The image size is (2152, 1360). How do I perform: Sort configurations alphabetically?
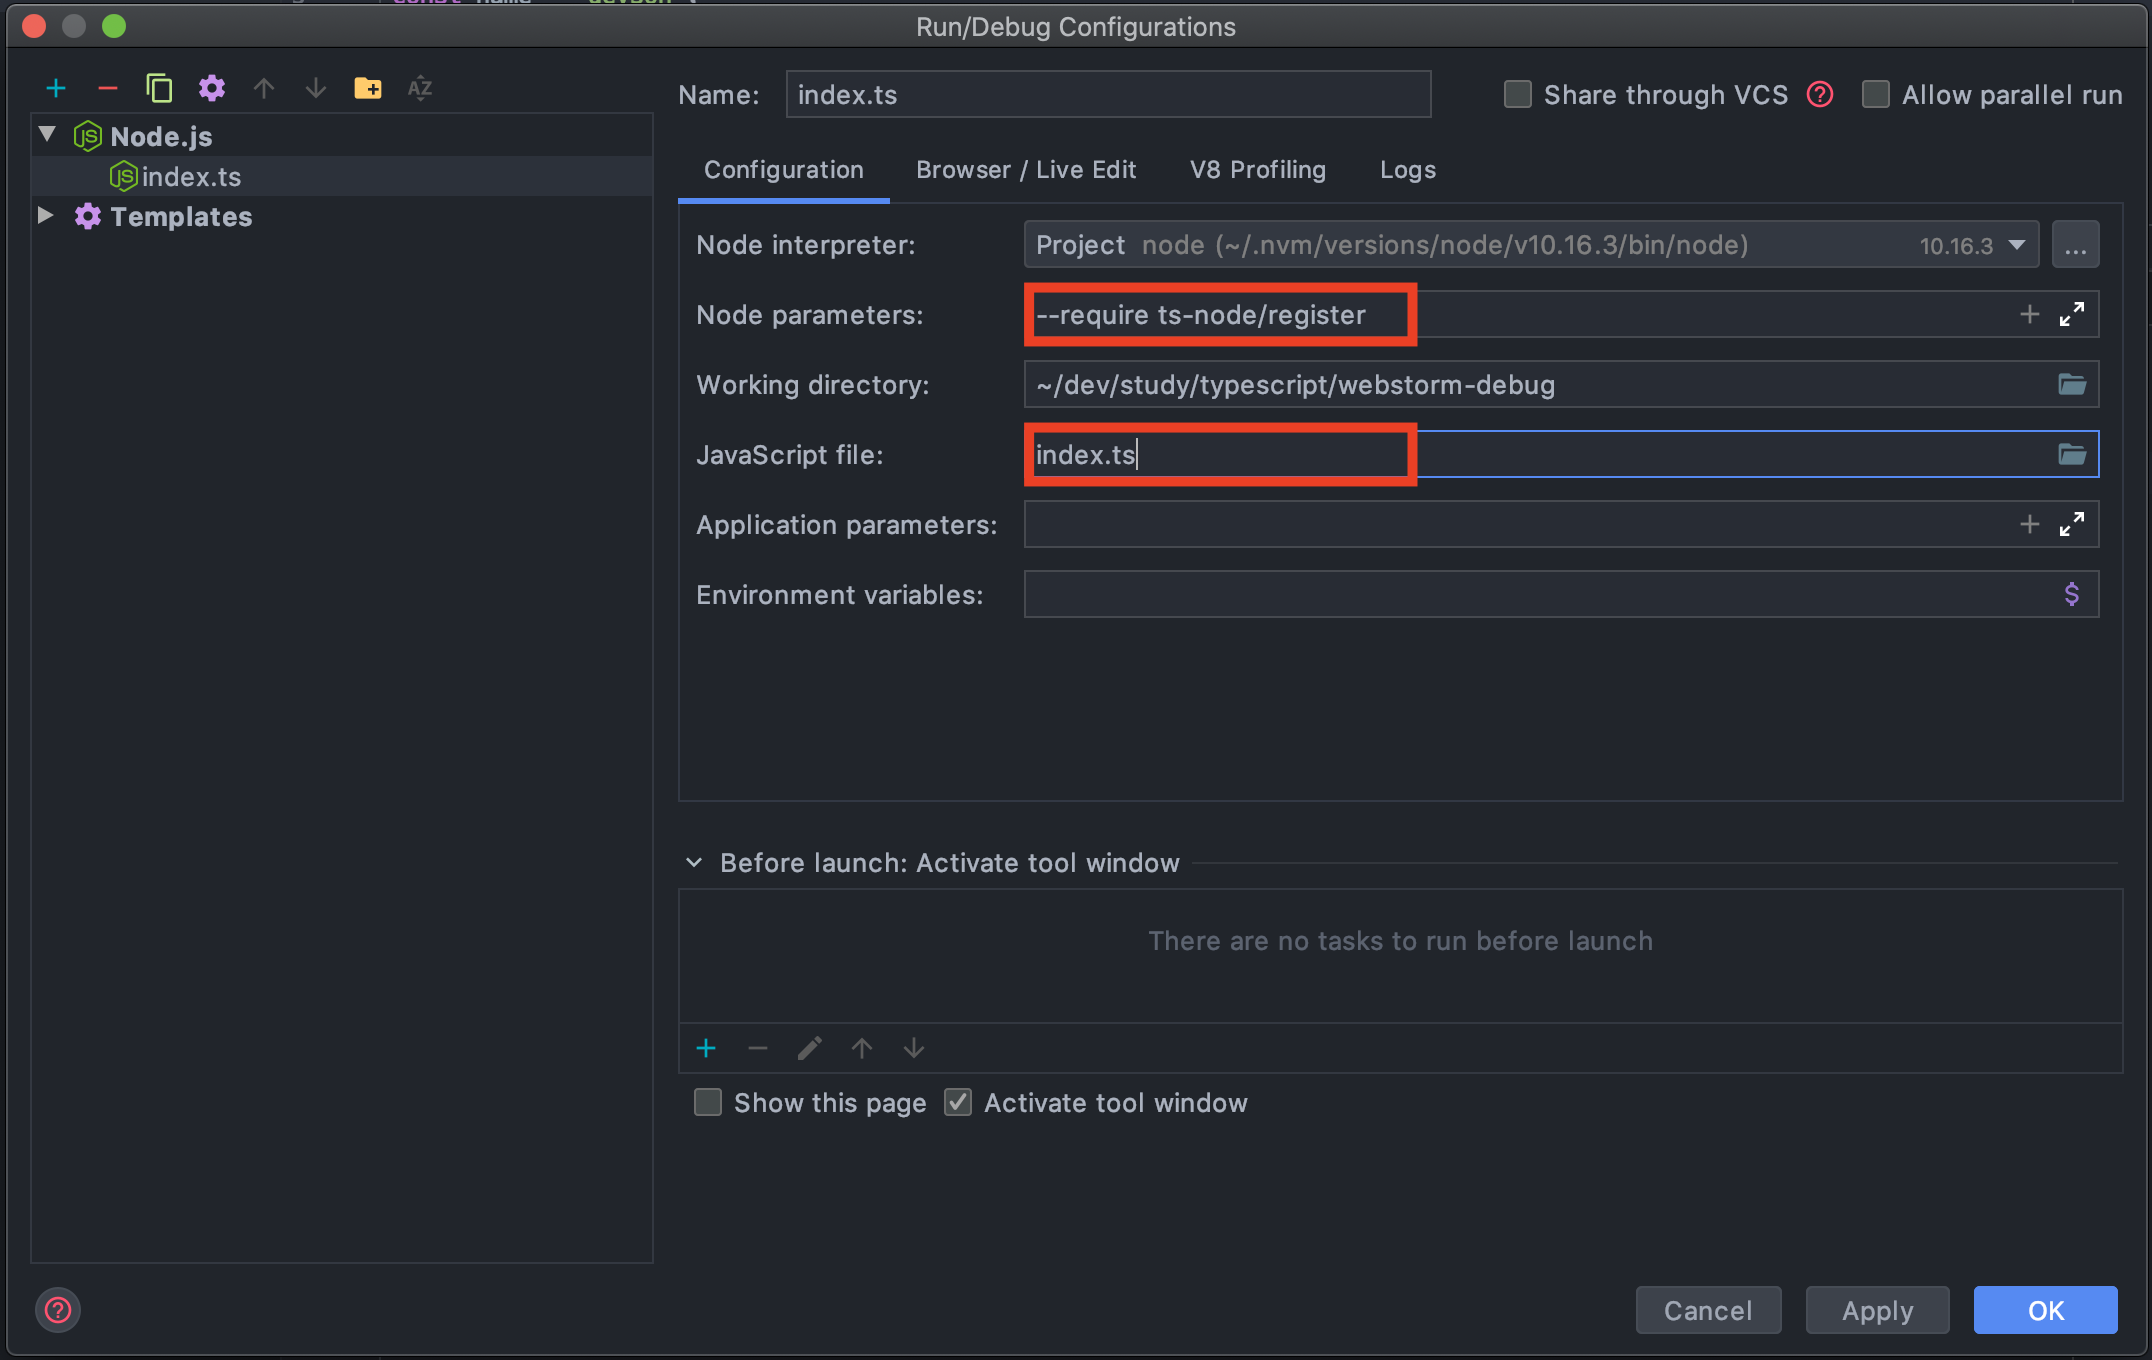(x=419, y=88)
